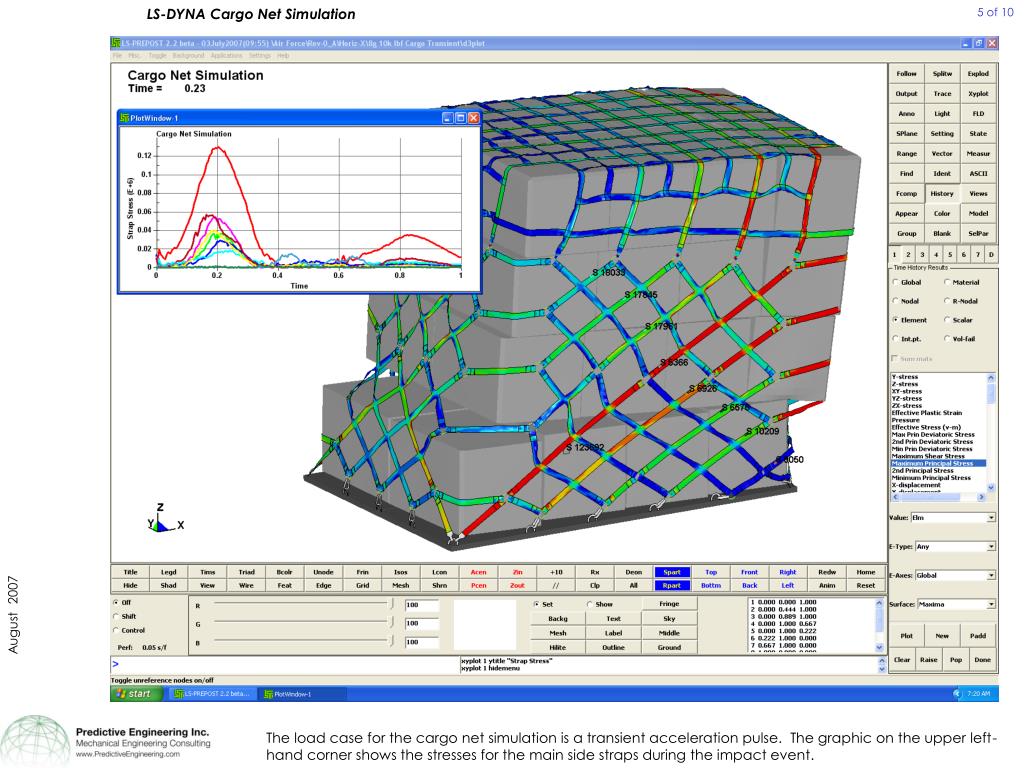Screen dimensions: 1024x768
Task: Click the Spart button
Action: point(672,572)
